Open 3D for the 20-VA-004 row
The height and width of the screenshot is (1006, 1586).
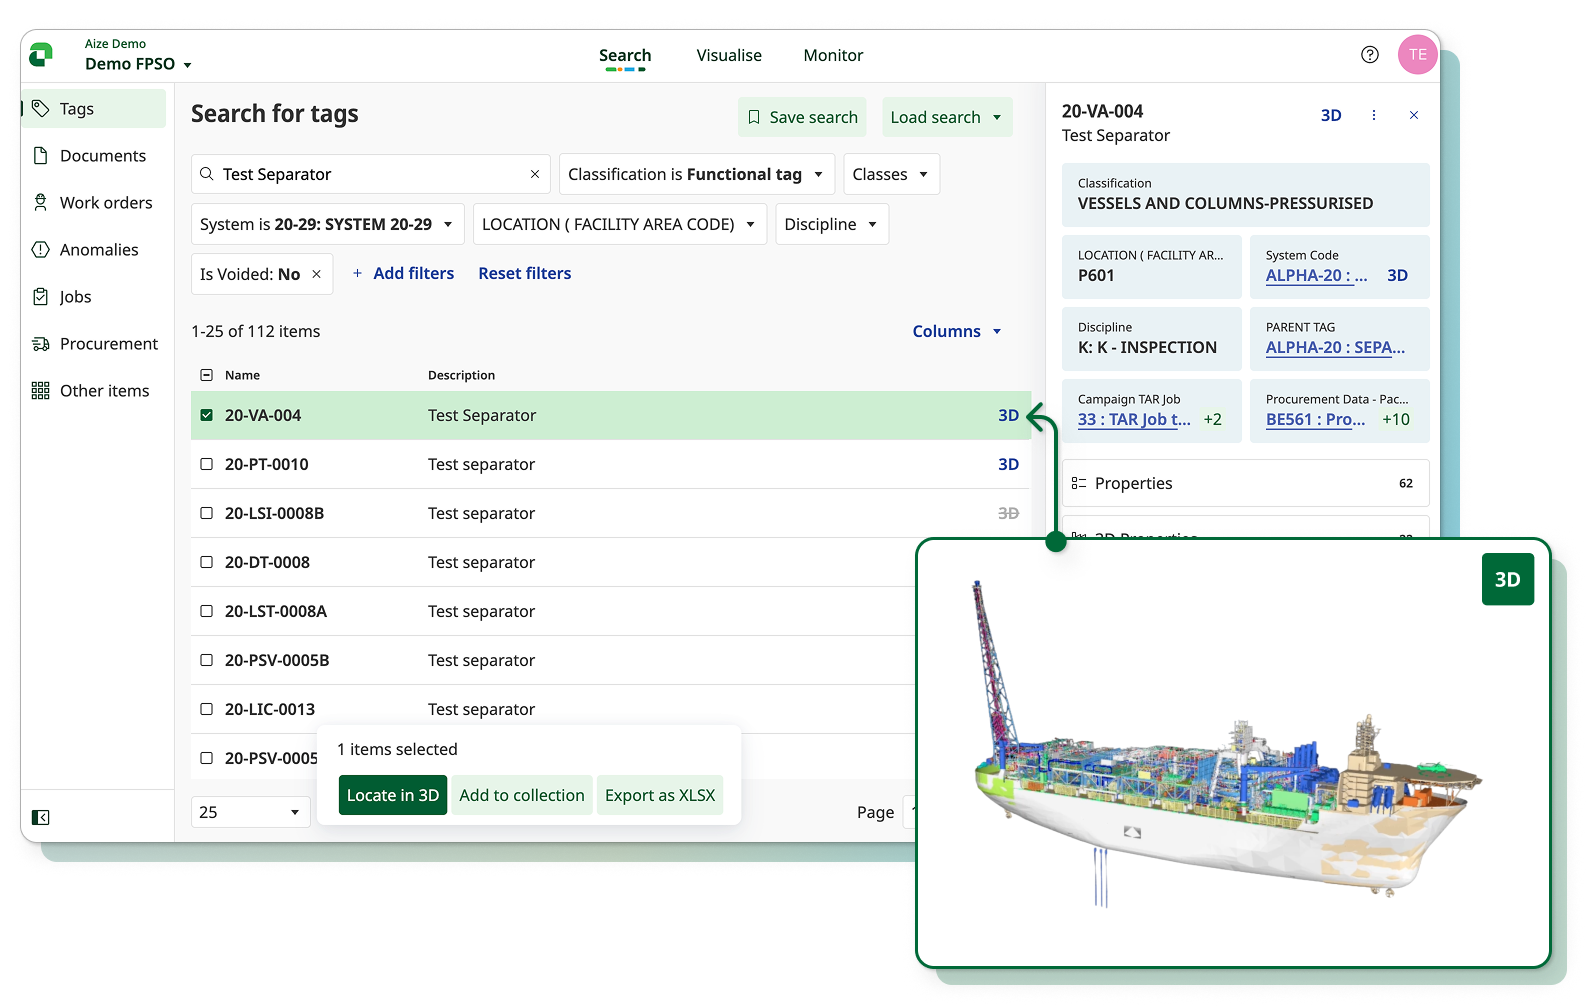(1008, 415)
